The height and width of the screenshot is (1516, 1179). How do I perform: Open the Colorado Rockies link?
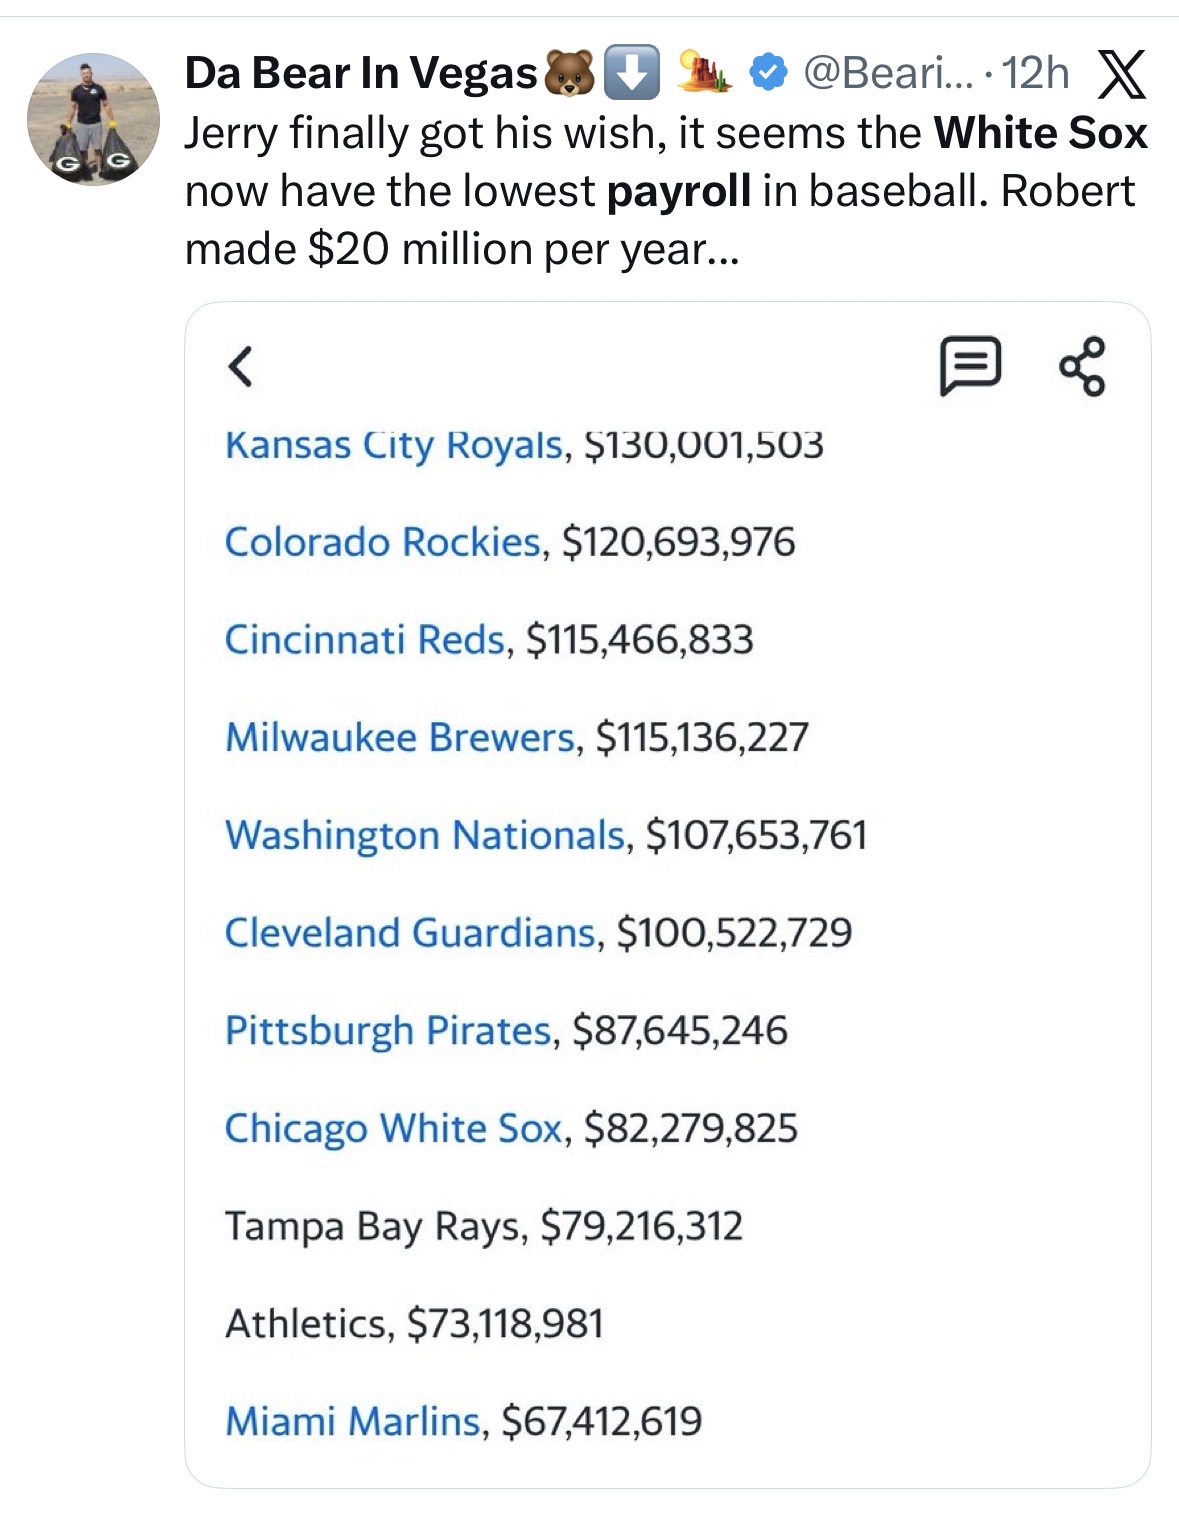pyautogui.click(x=382, y=542)
